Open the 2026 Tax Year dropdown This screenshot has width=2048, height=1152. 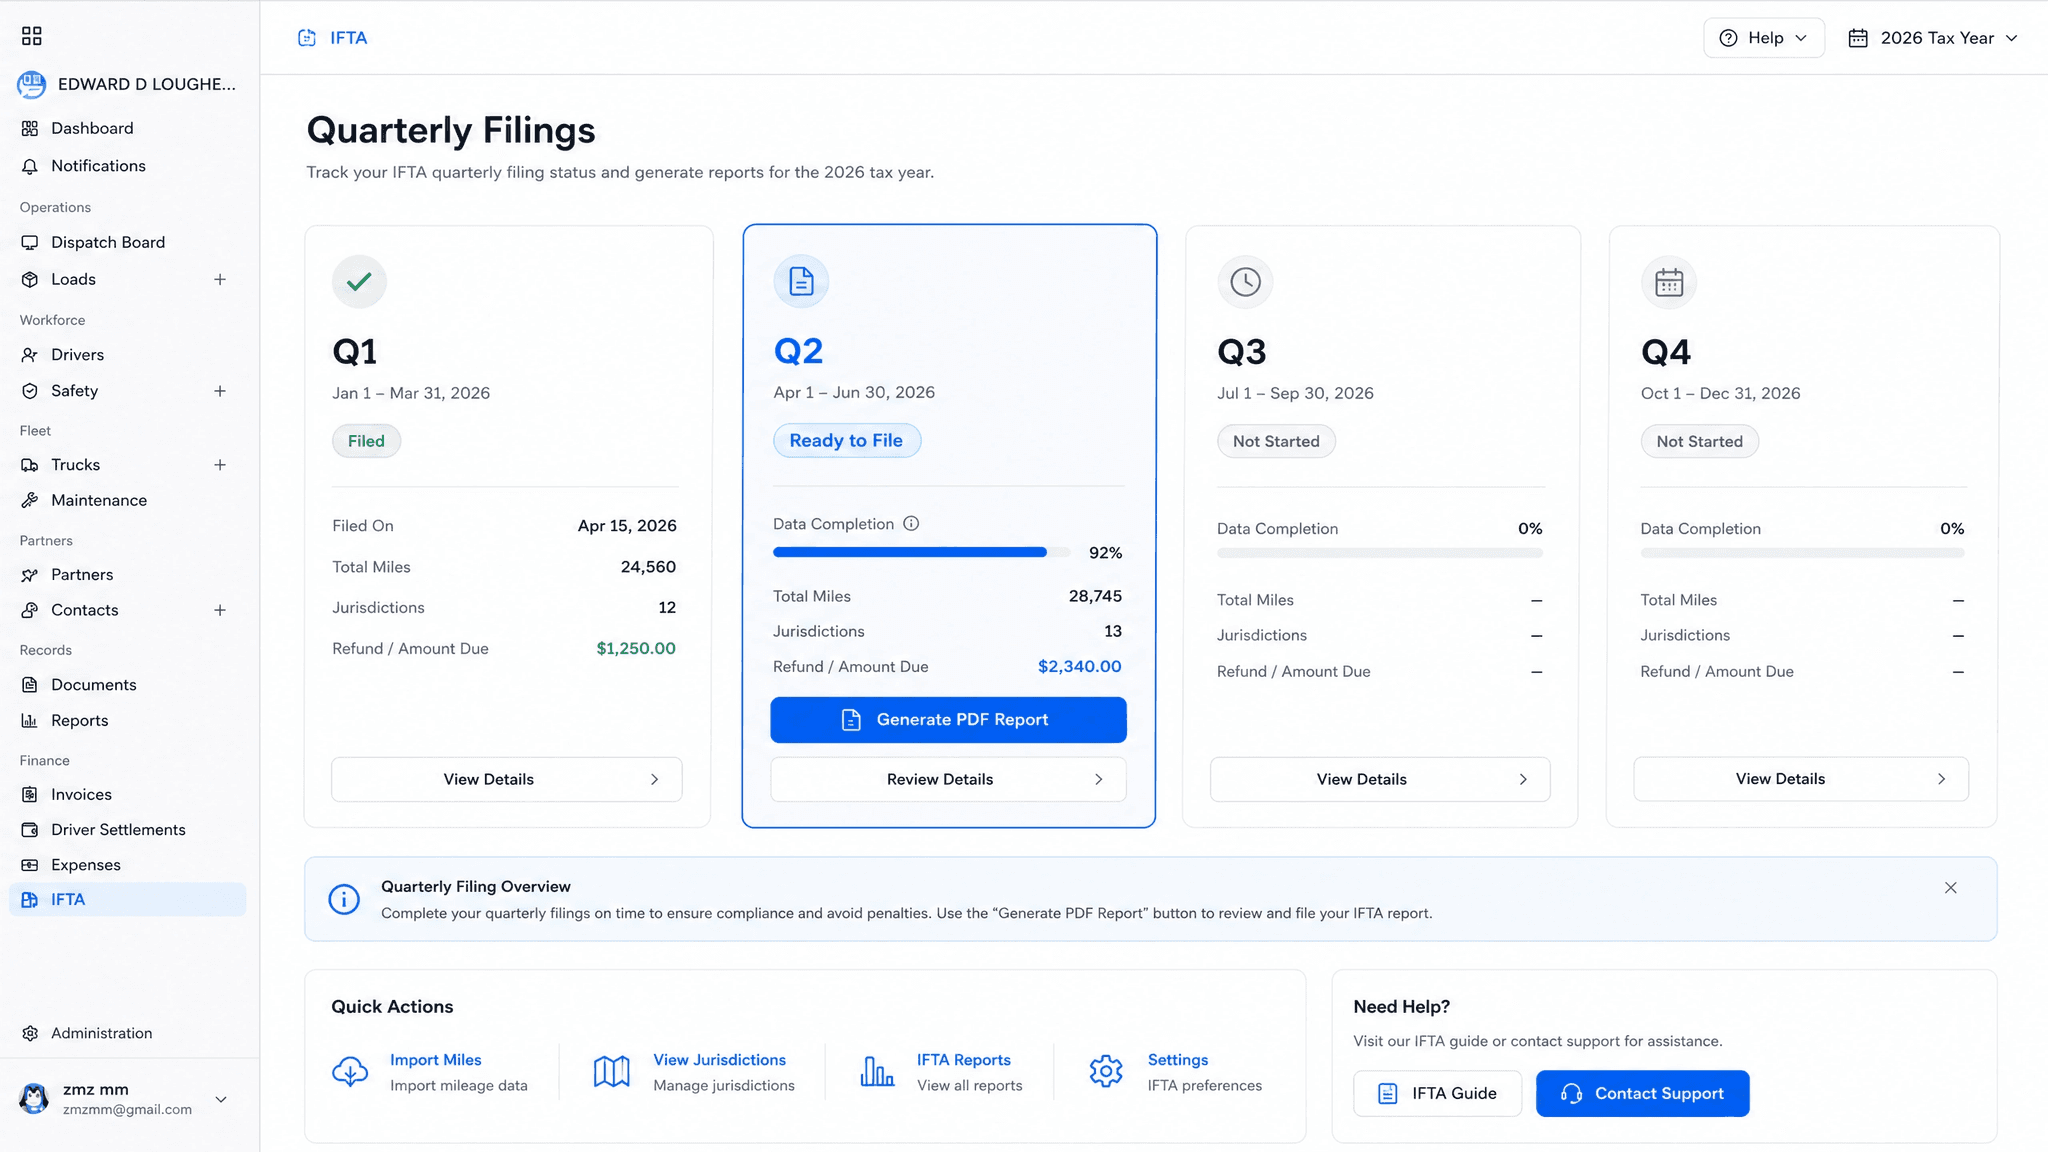click(1933, 38)
